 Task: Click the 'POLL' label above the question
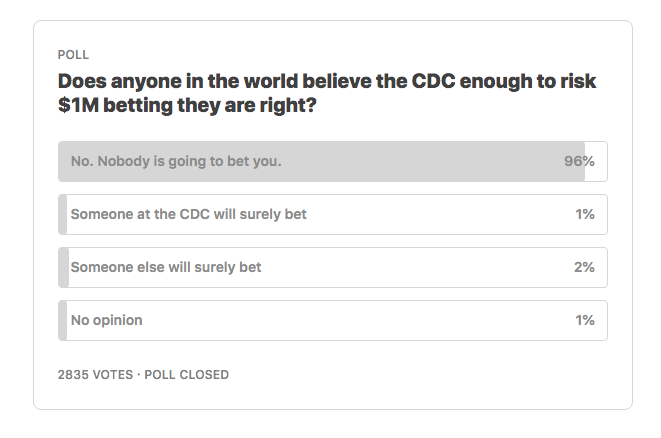tap(73, 55)
